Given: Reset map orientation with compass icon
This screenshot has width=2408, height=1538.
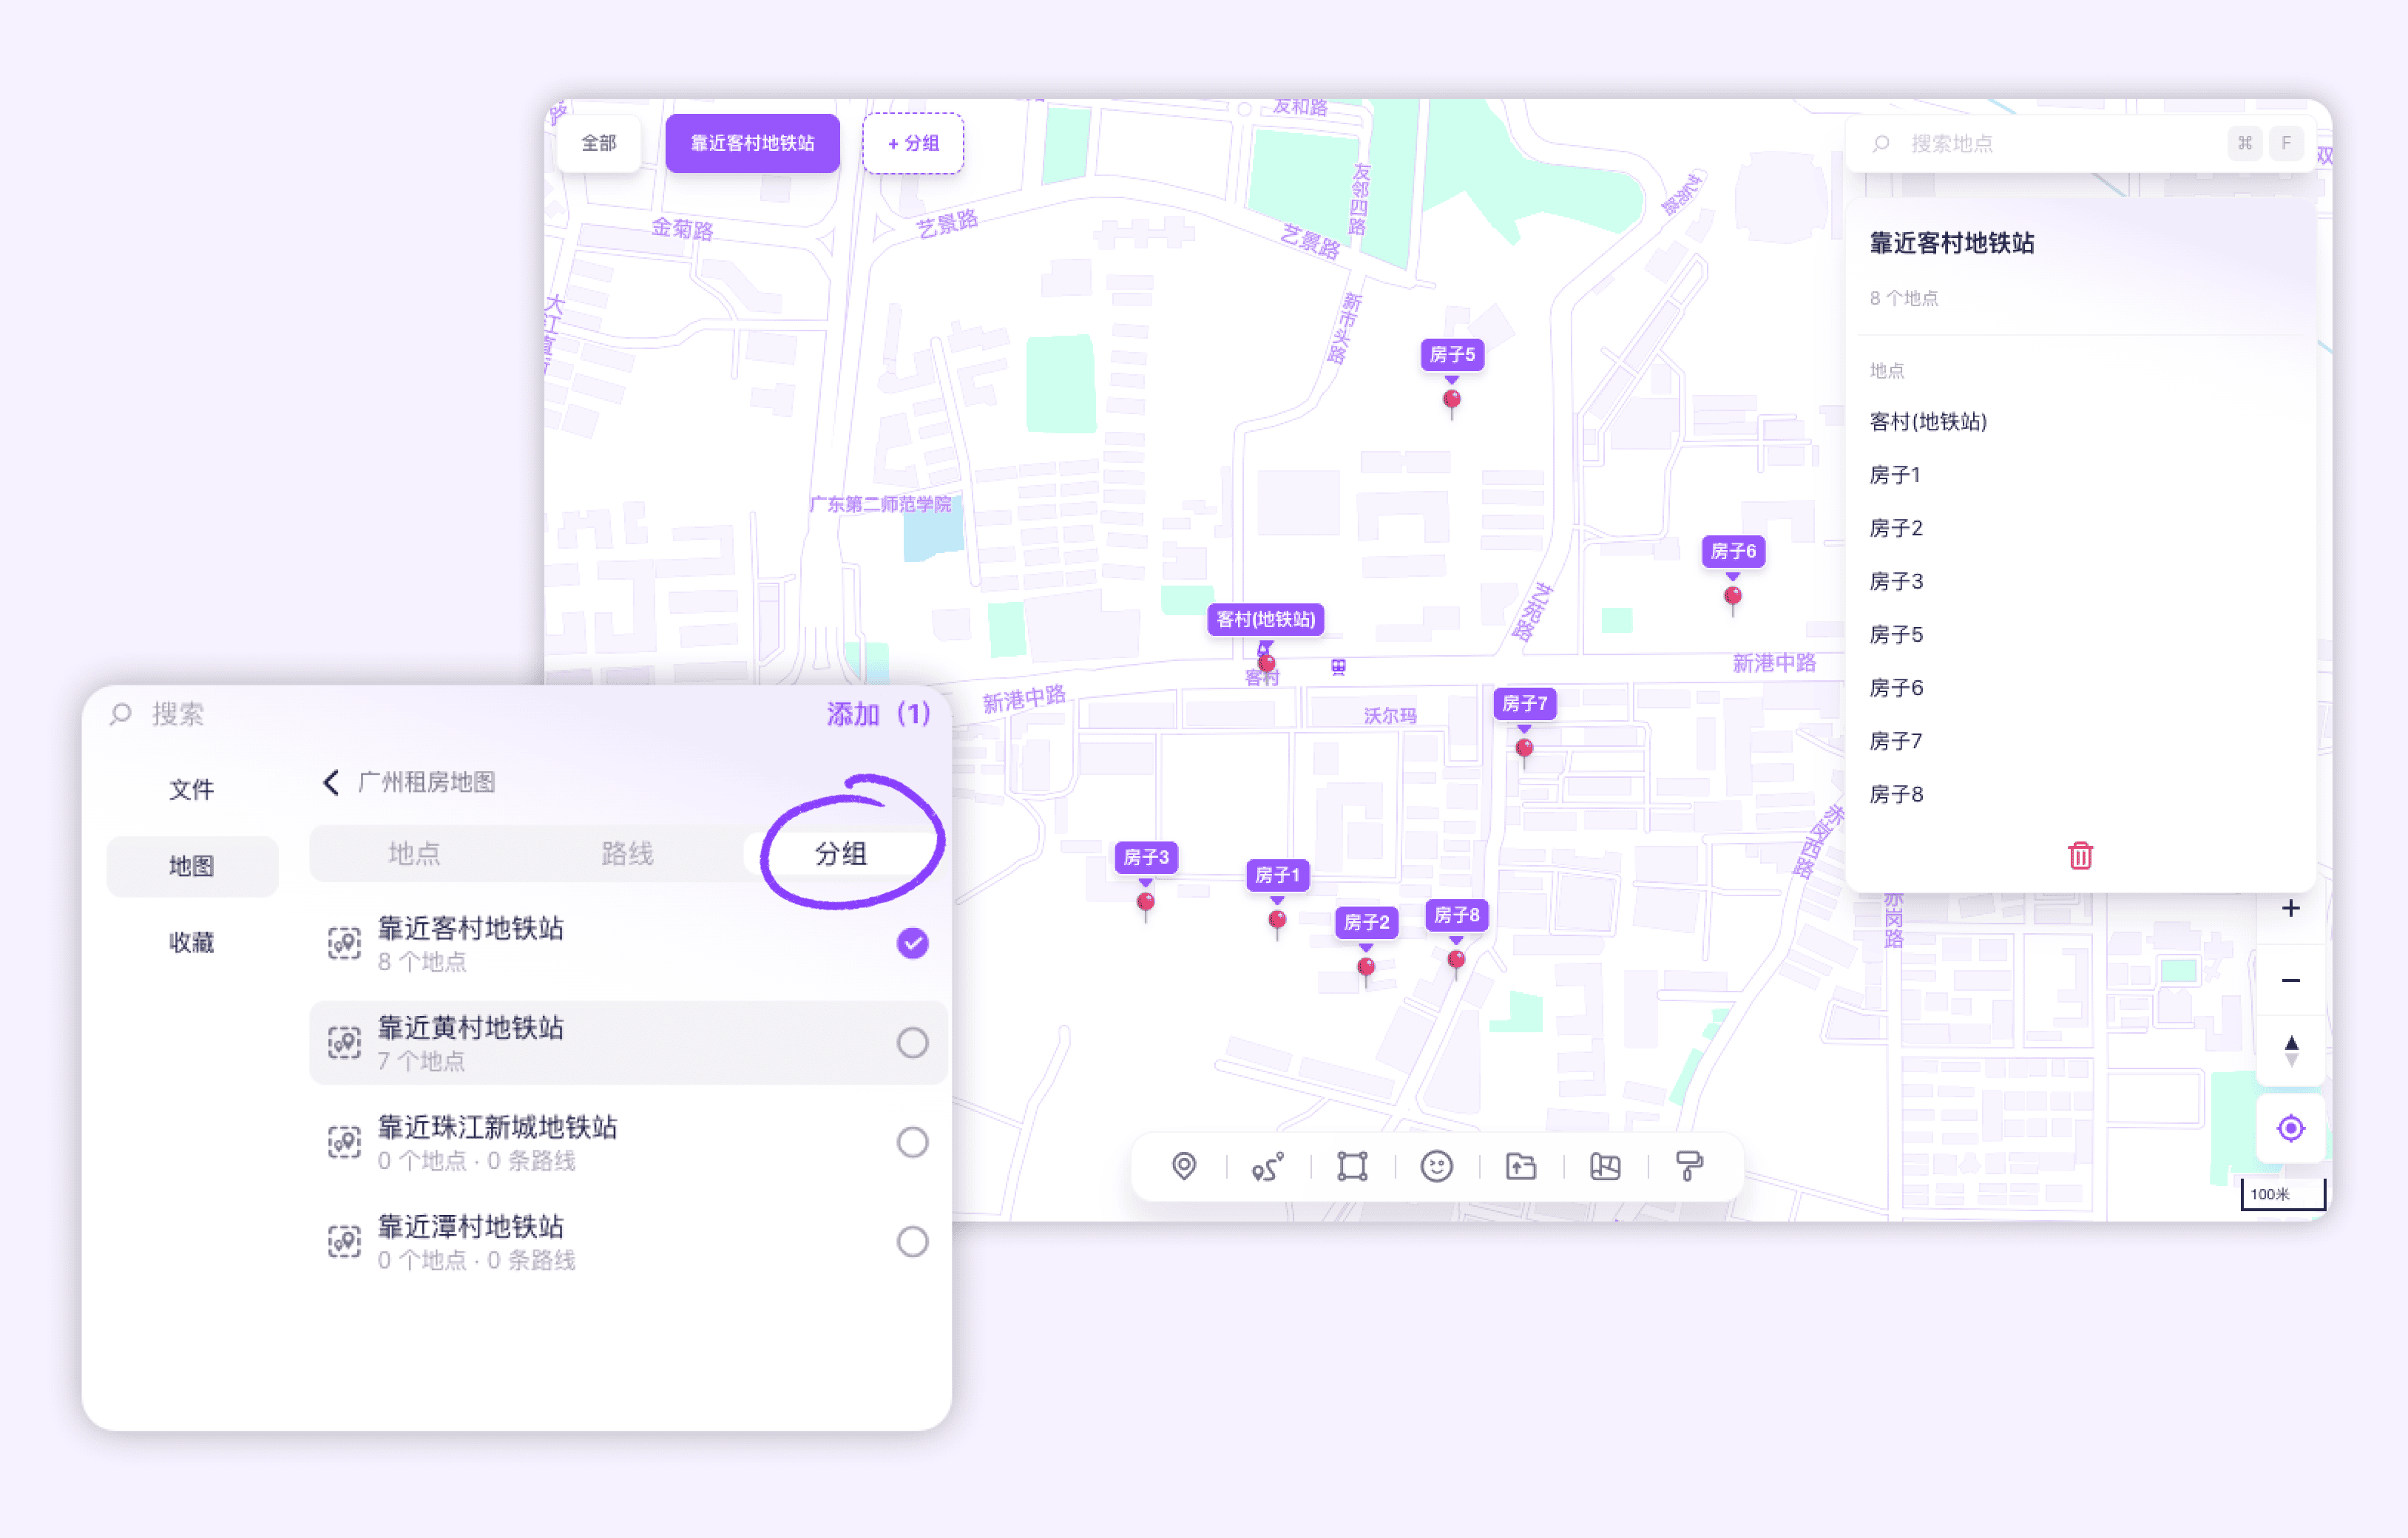Looking at the screenshot, I should [x=2290, y=1051].
